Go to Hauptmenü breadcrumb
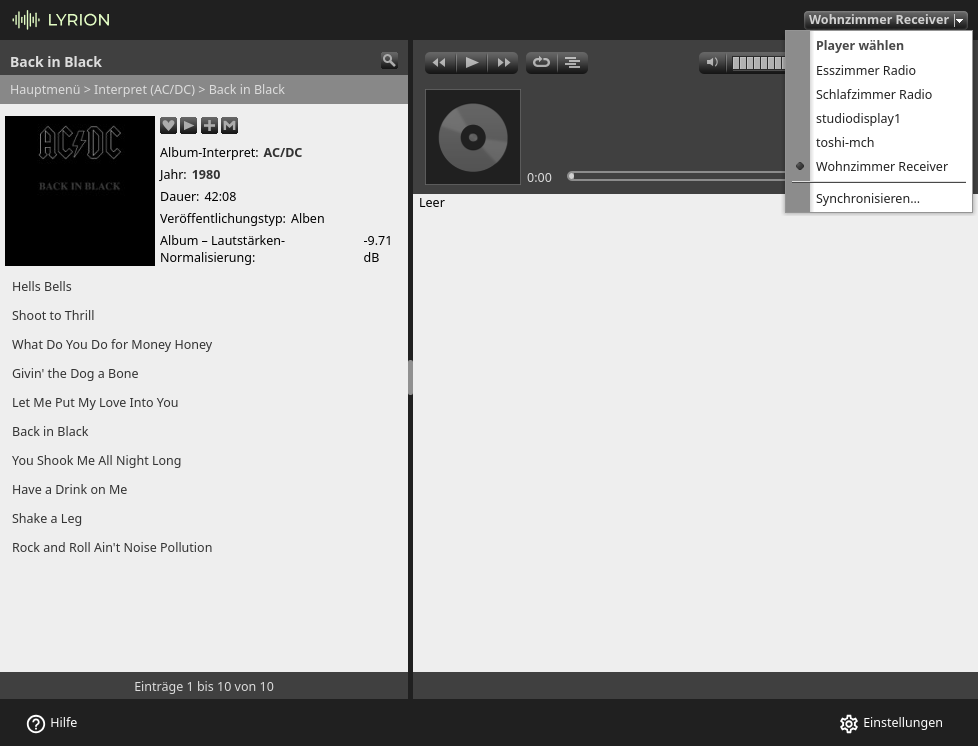This screenshot has width=978, height=746. coord(45,89)
